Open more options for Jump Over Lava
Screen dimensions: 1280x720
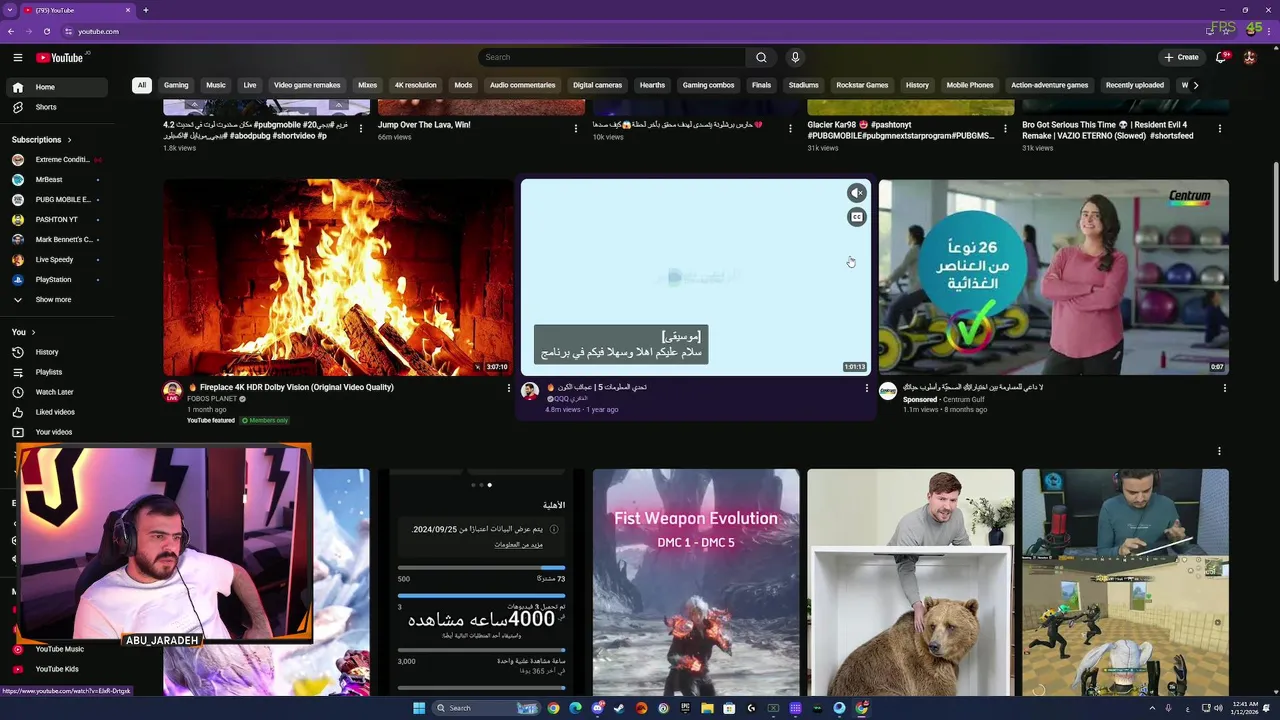point(576,128)
